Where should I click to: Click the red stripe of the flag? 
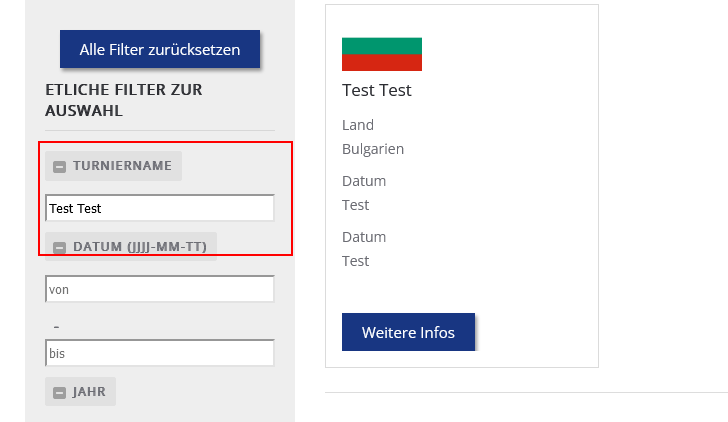382,62
